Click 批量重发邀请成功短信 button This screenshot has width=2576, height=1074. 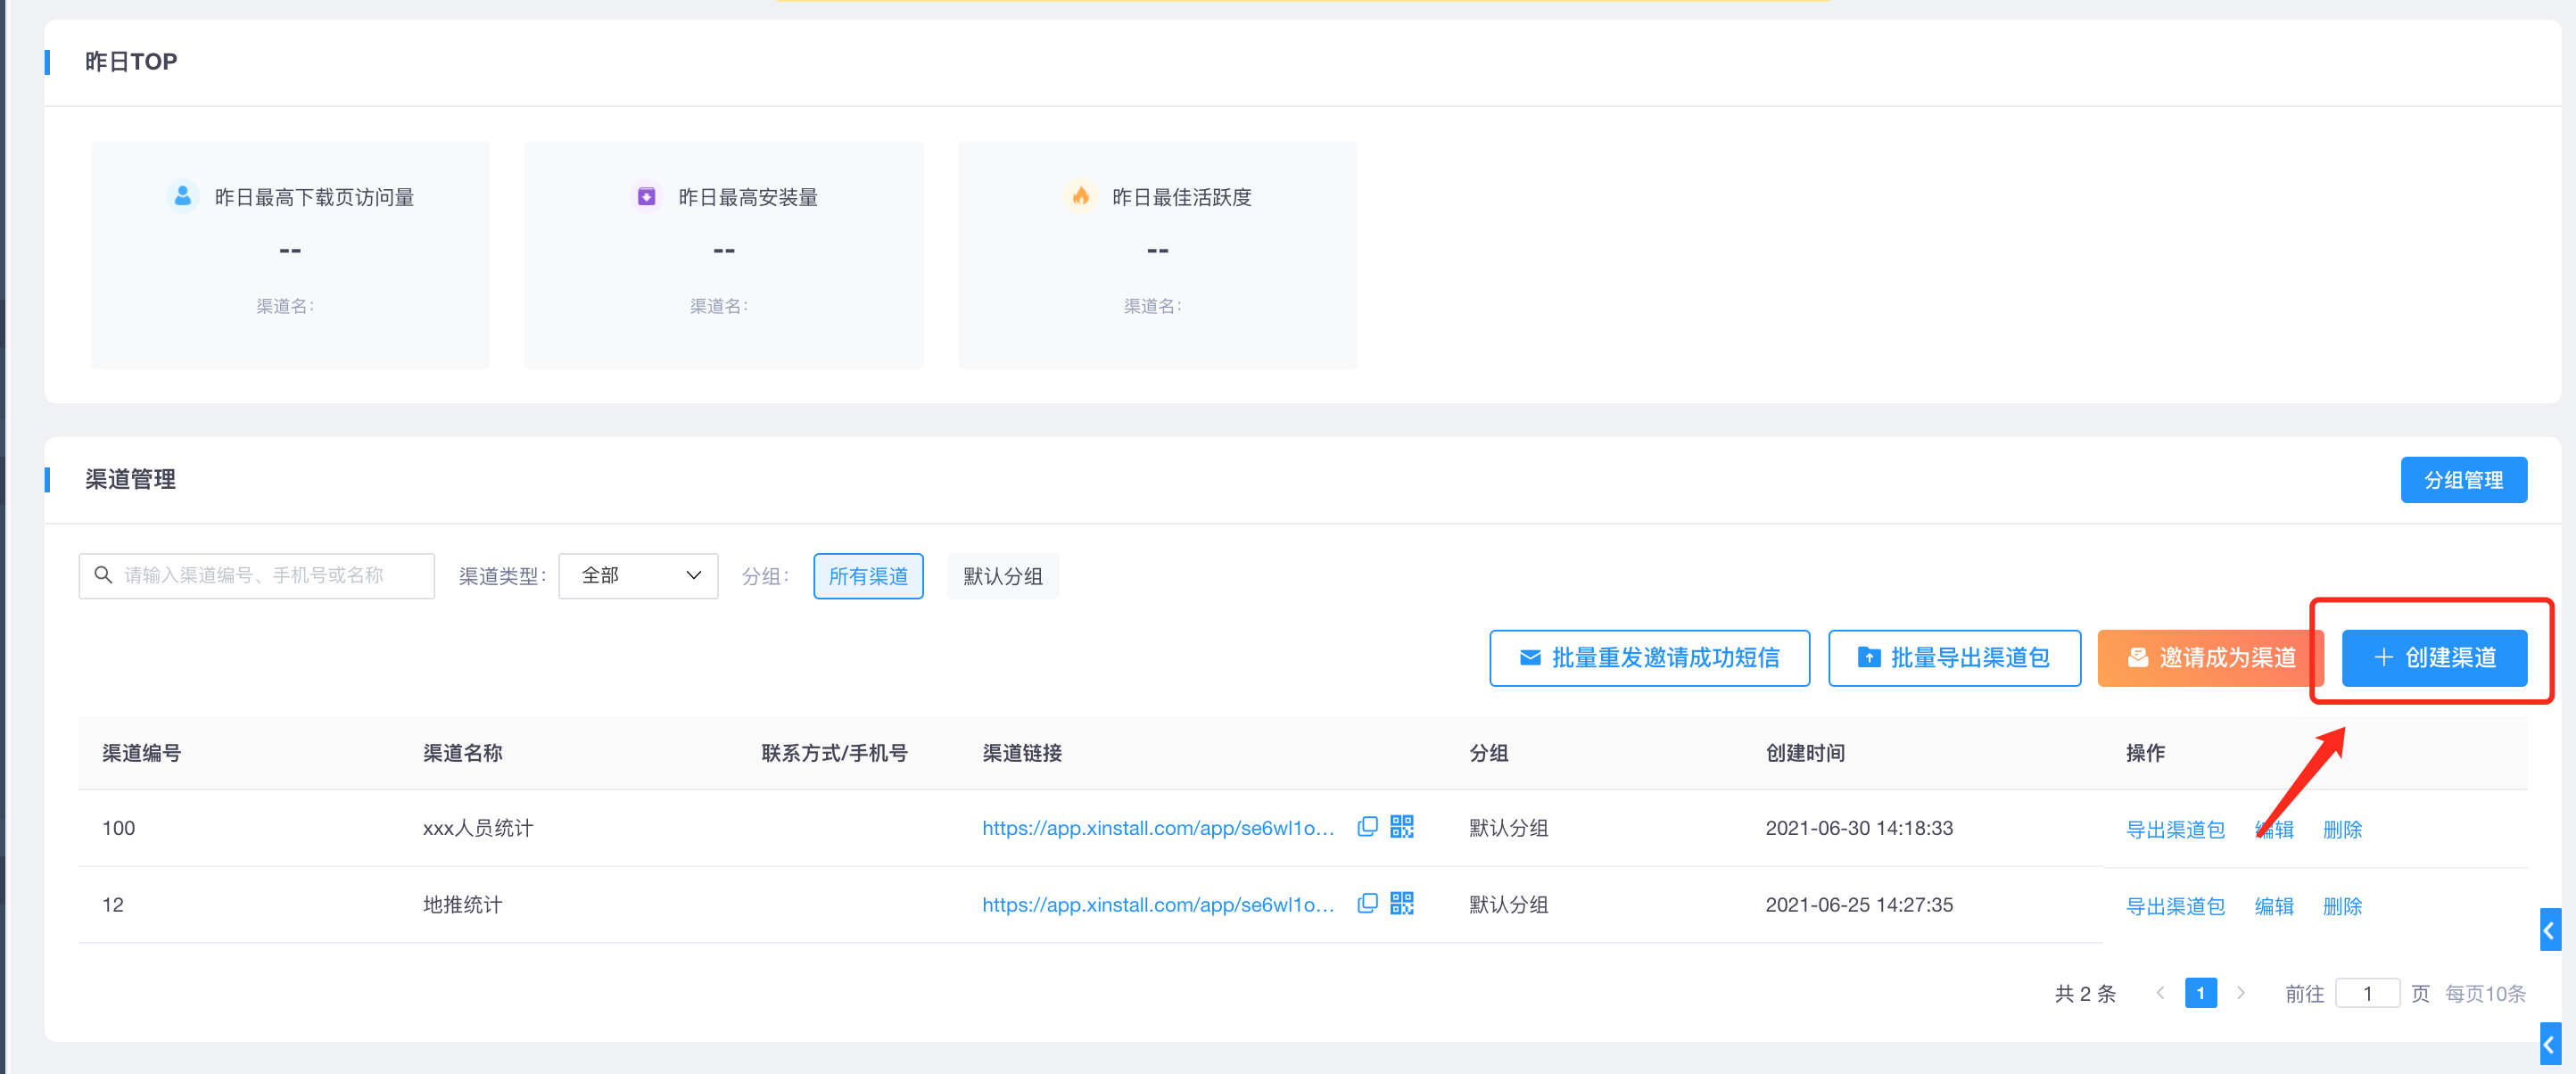[1649, 657]
